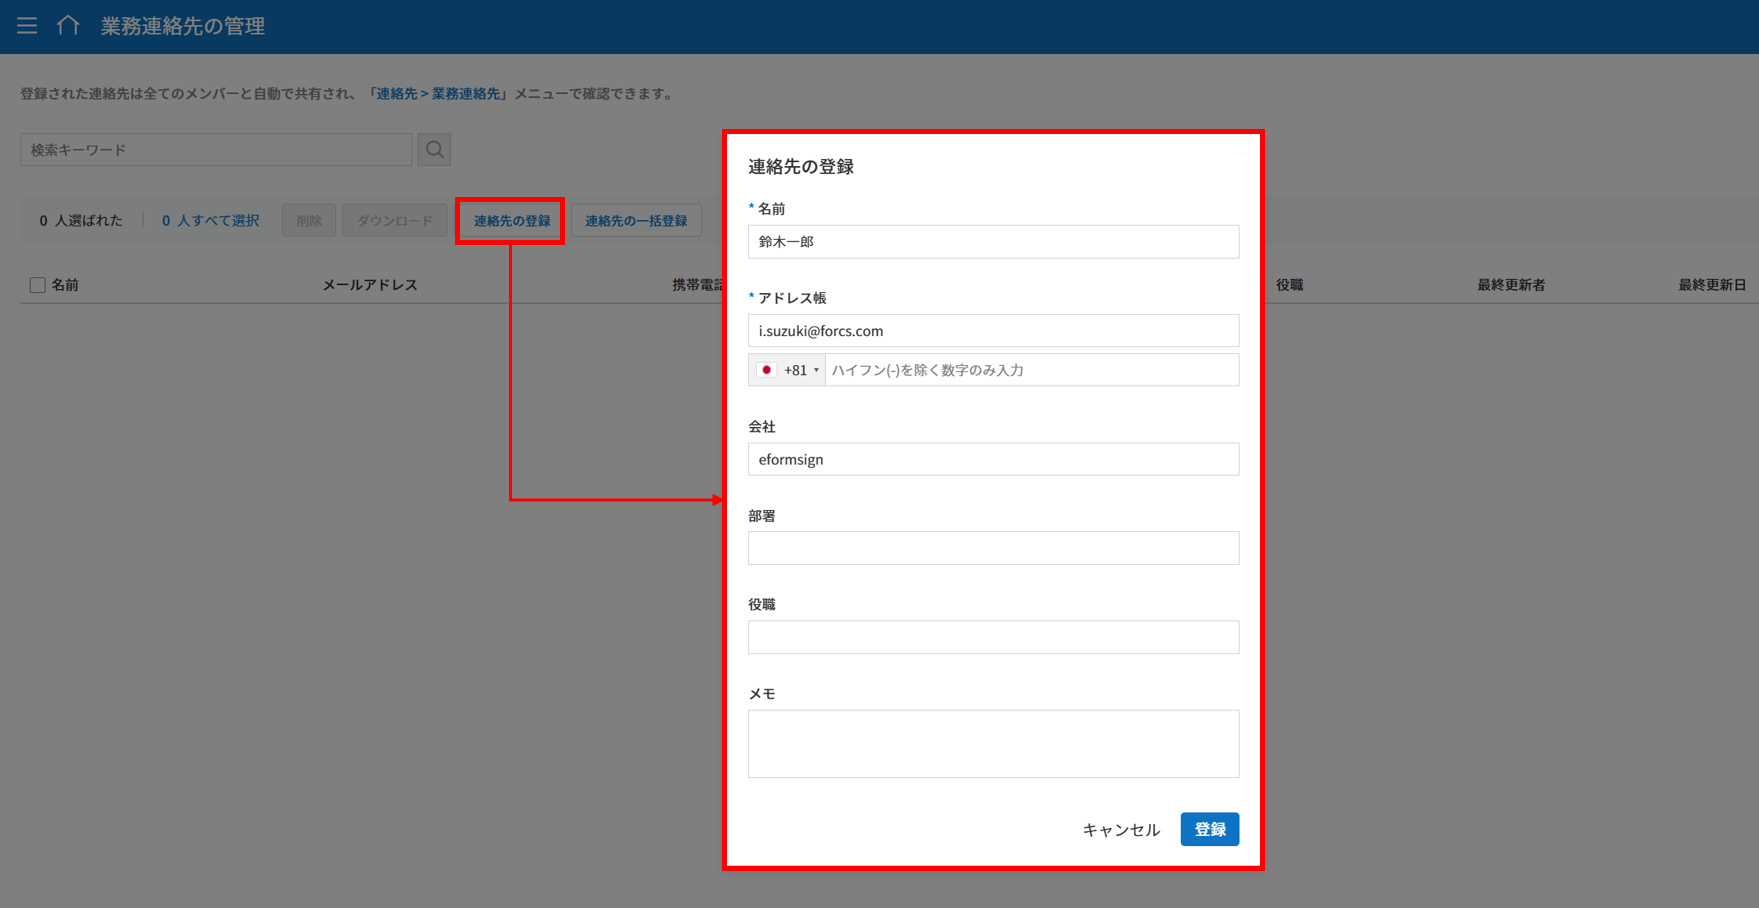Toggle the select-all name checkbox
Viewport: 1759px width, 908px height.
pyautogui.click(x=38, y=285)
